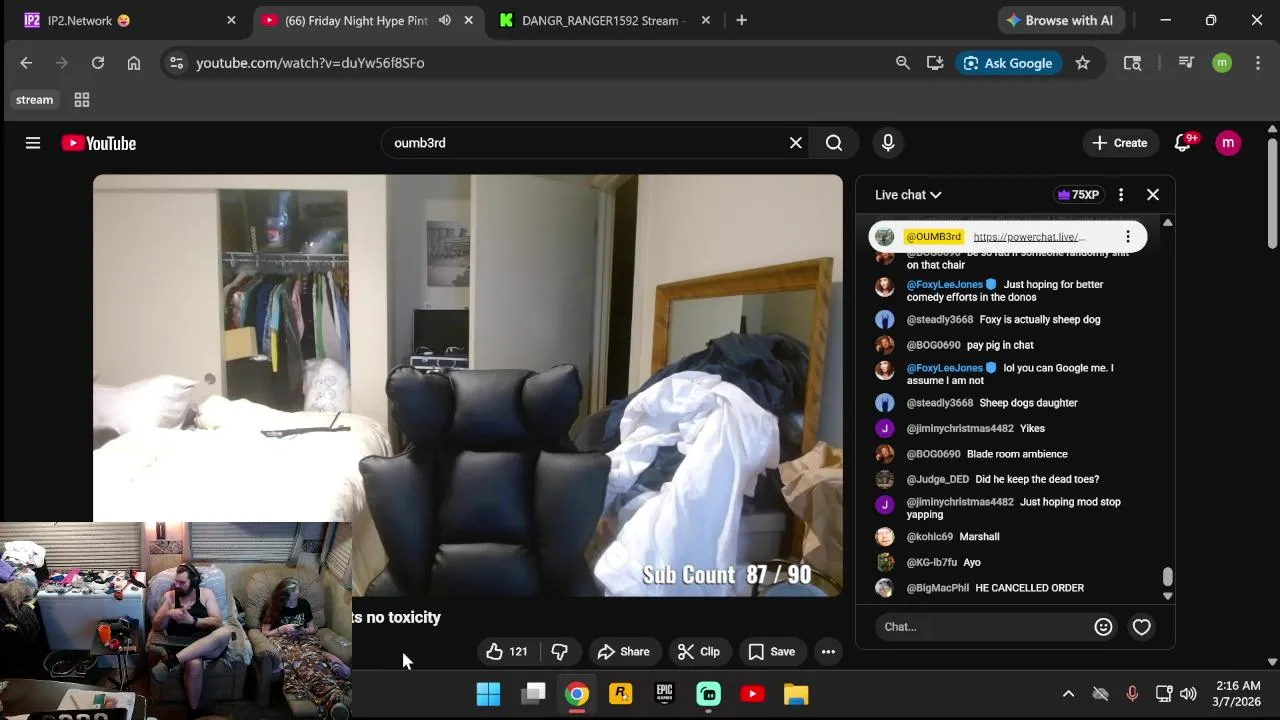This screenshot has width=1280, height=720.
Task: Open the media controls icon in toolbar
Action: (1186, 63)
